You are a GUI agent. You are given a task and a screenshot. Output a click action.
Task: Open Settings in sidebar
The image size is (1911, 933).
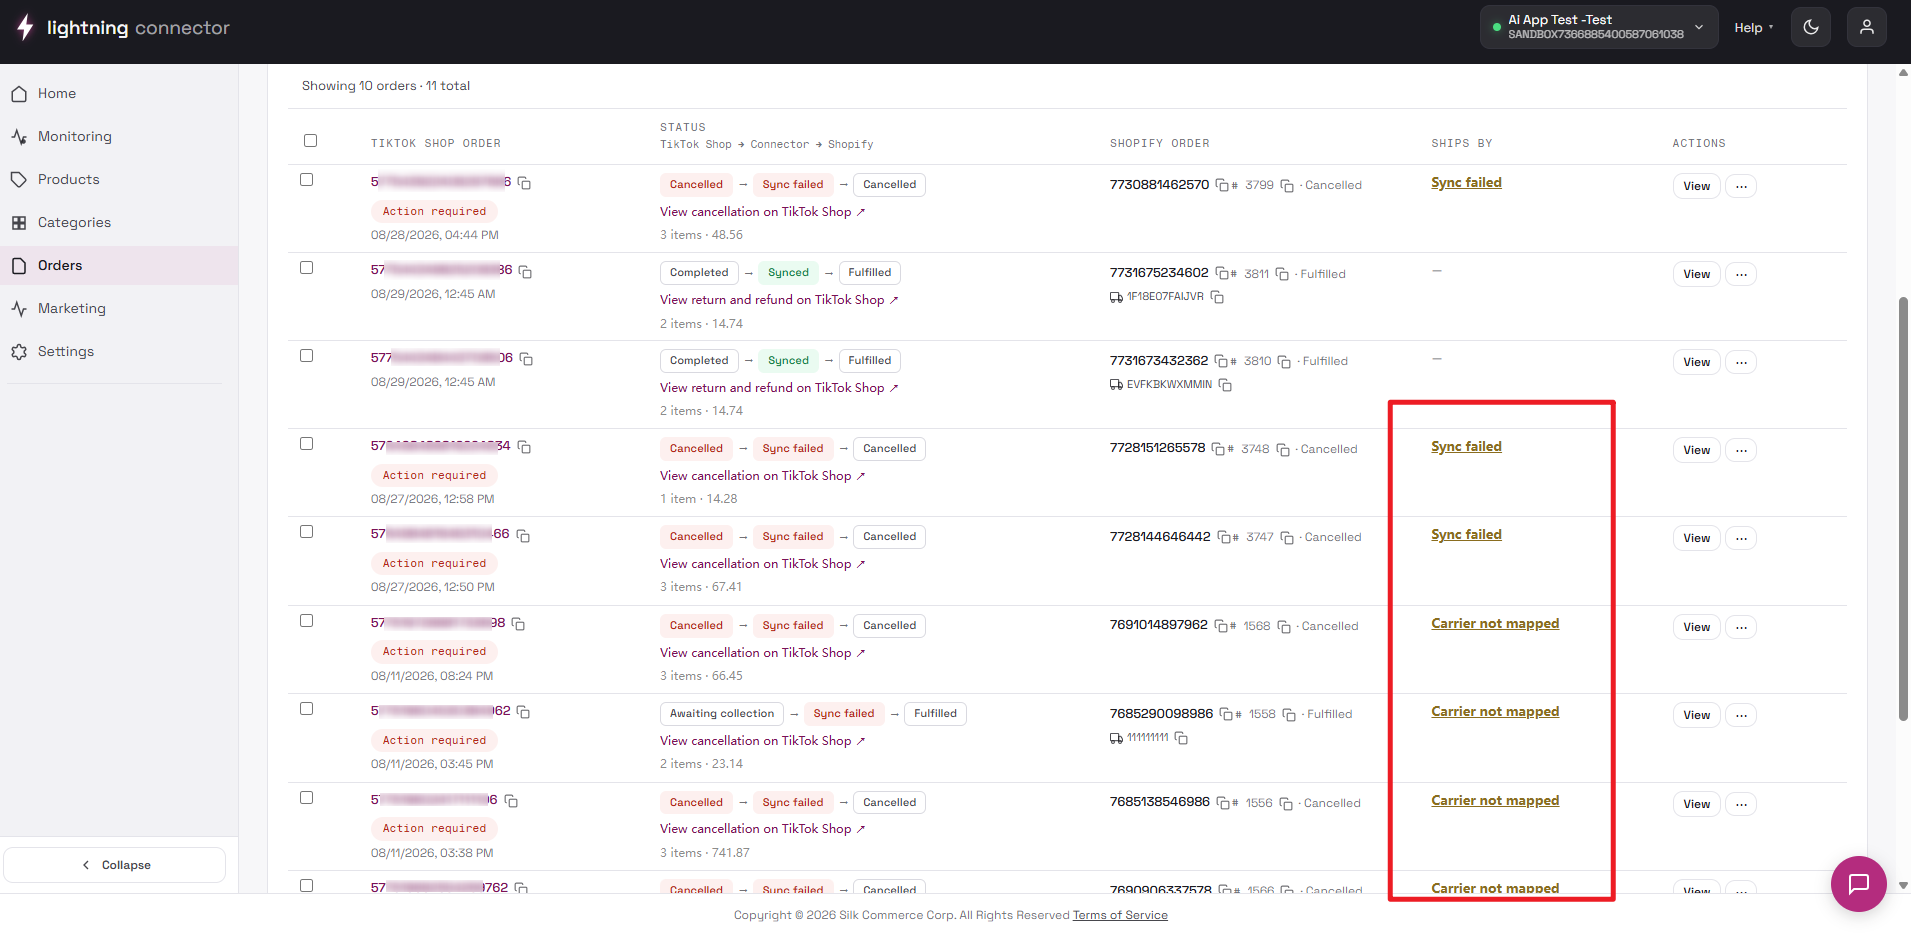[119, 351]
